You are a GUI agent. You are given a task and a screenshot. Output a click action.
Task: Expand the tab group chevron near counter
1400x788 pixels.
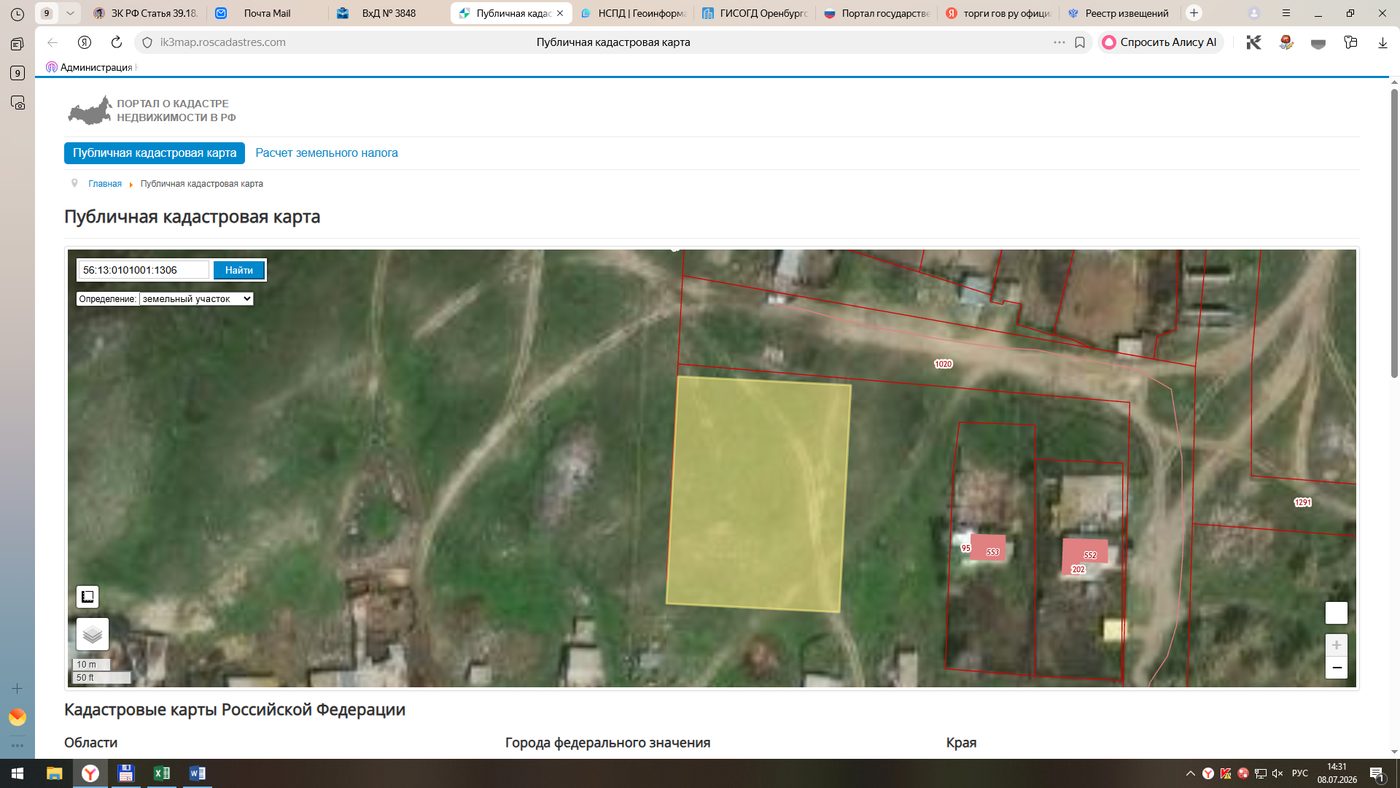(70, 13)
